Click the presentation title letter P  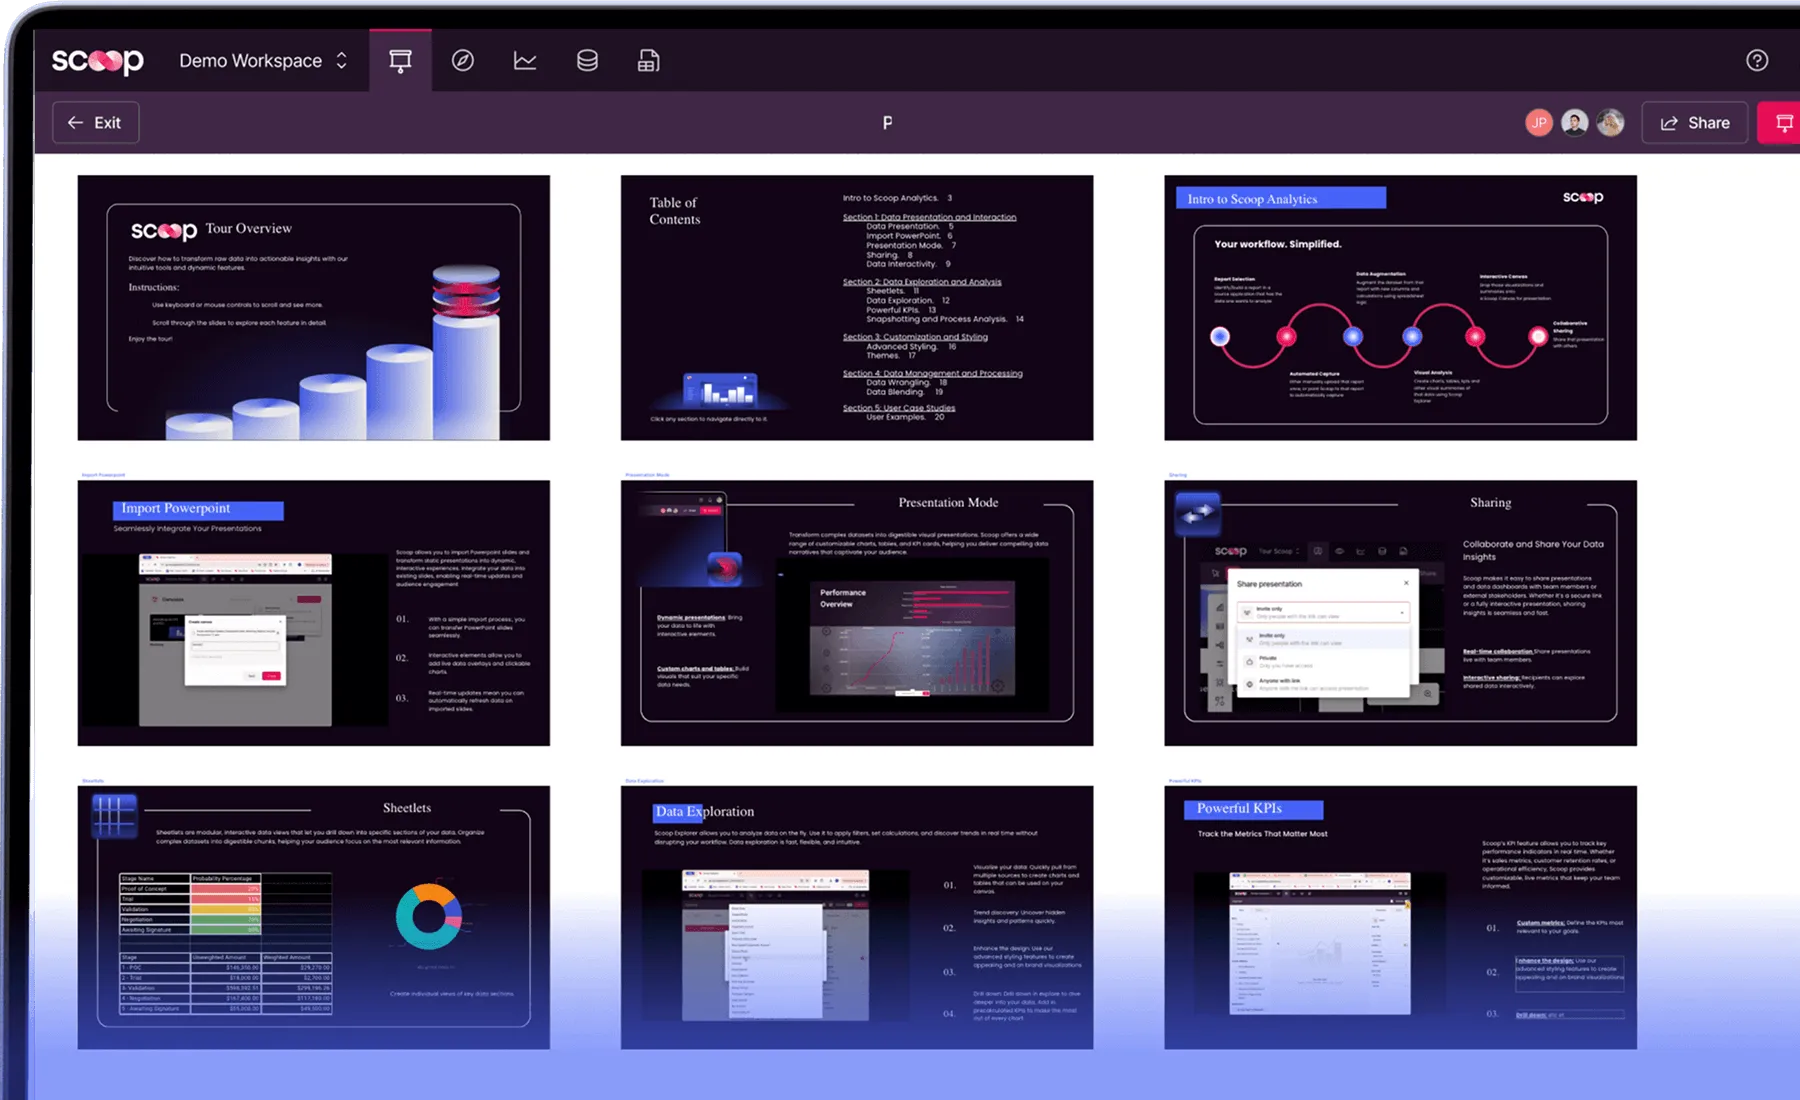tap(887, 123)
